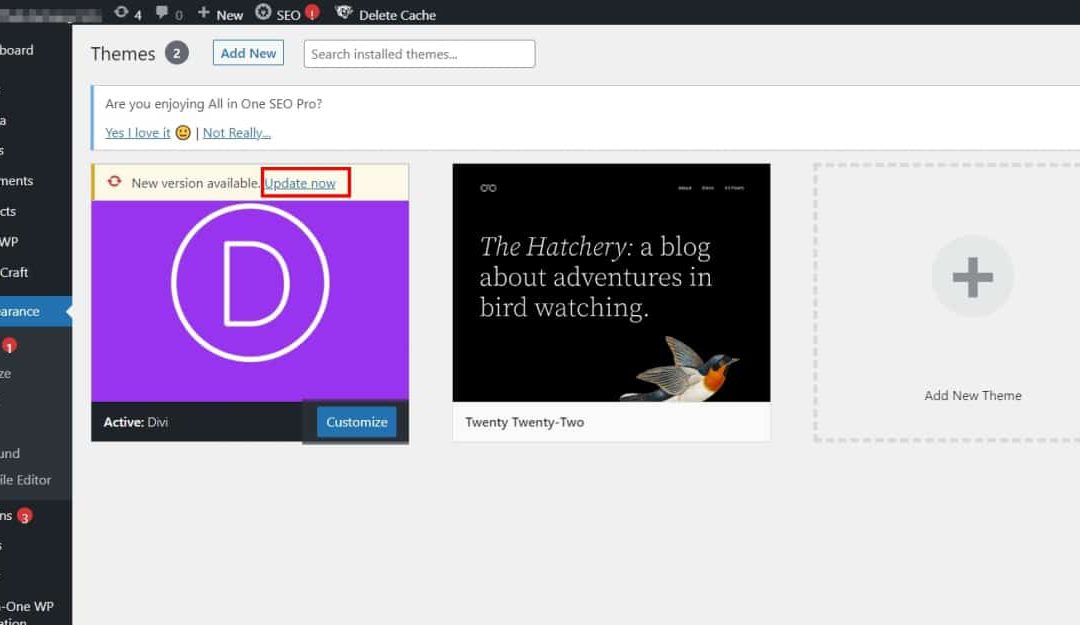Click the Add New Theme label
This screenshot has width=1080, height=625.
coord(973,396)
